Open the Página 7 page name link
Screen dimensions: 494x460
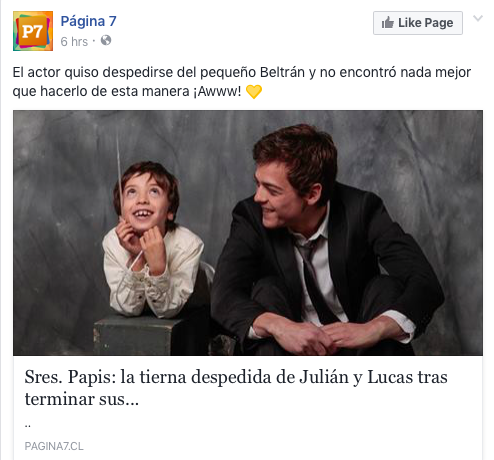[88, 21]
